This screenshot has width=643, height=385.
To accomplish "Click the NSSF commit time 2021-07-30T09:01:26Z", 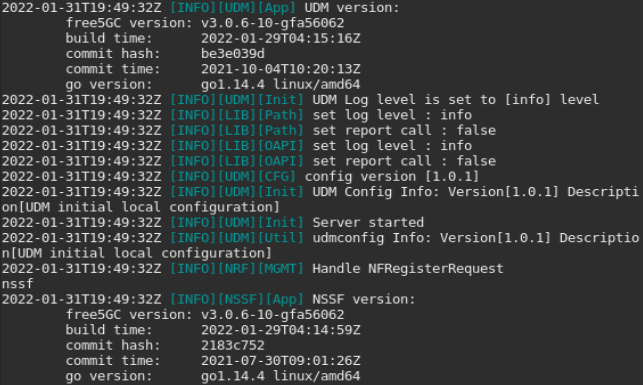I will [x=280, y=360].
